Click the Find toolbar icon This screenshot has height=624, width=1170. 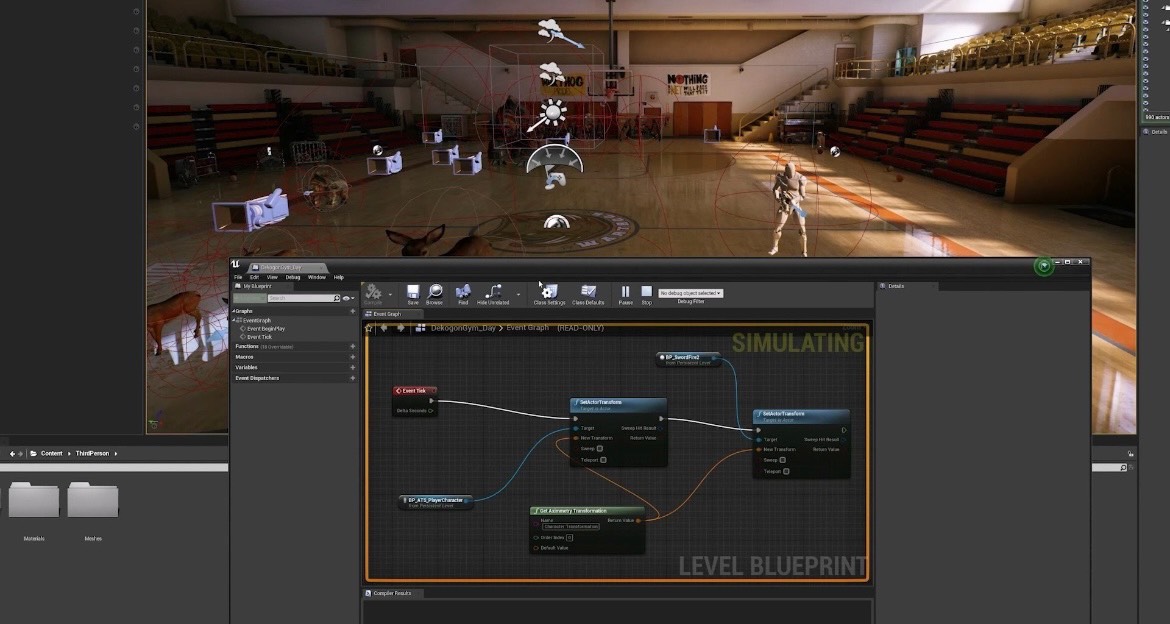[x=463, y=293]
